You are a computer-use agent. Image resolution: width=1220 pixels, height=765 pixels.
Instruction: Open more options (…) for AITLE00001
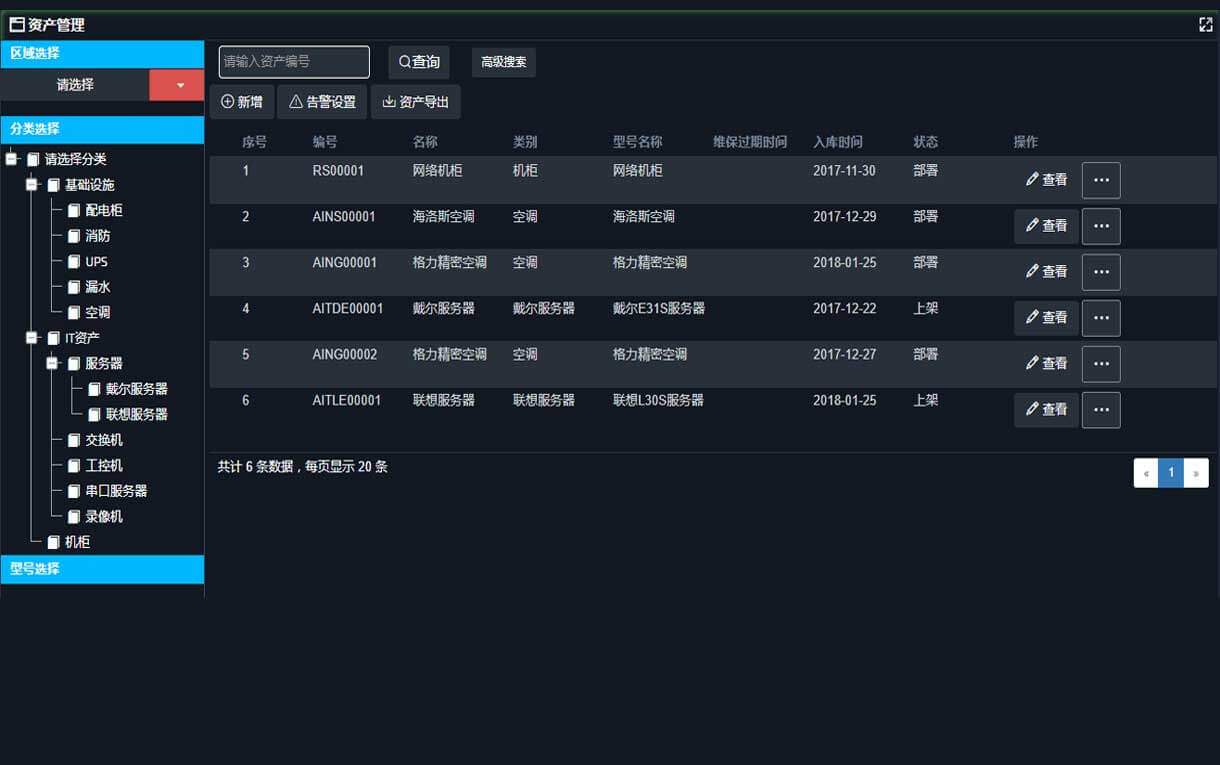point(1101,410)
